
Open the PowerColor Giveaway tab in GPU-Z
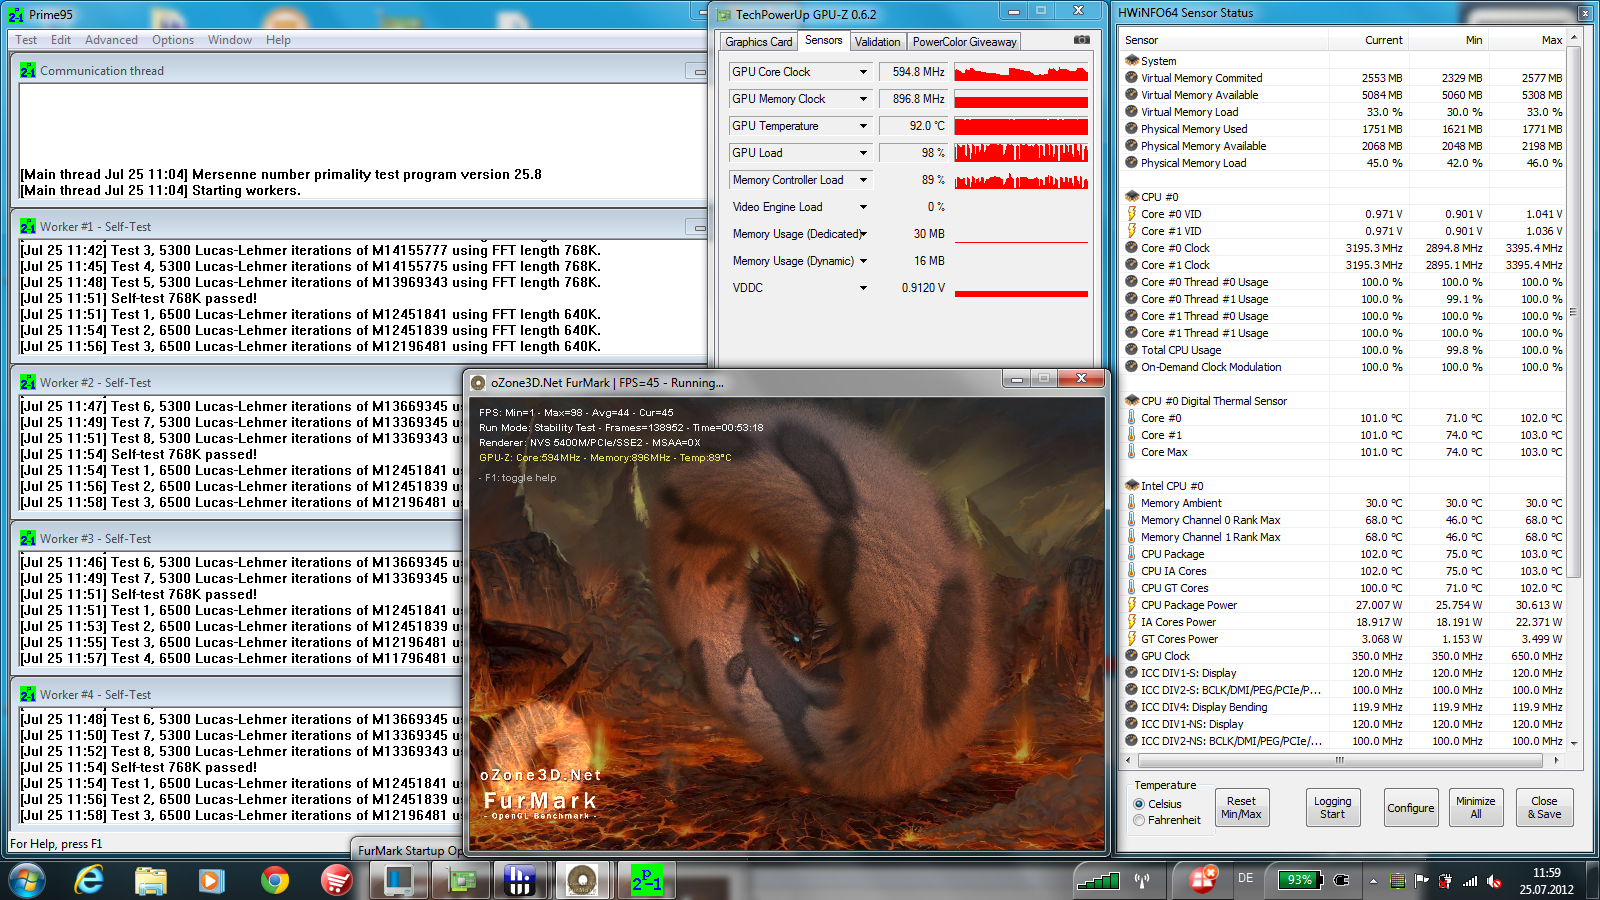point(964,42)
